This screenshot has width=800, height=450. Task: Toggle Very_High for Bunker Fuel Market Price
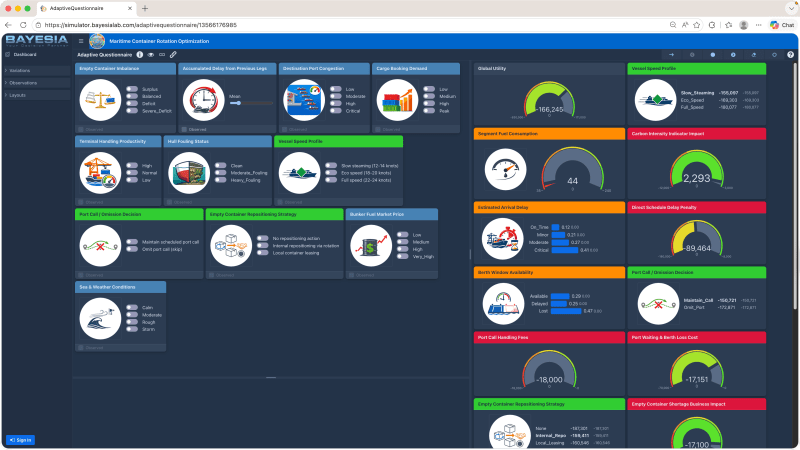tap(403, 257)
